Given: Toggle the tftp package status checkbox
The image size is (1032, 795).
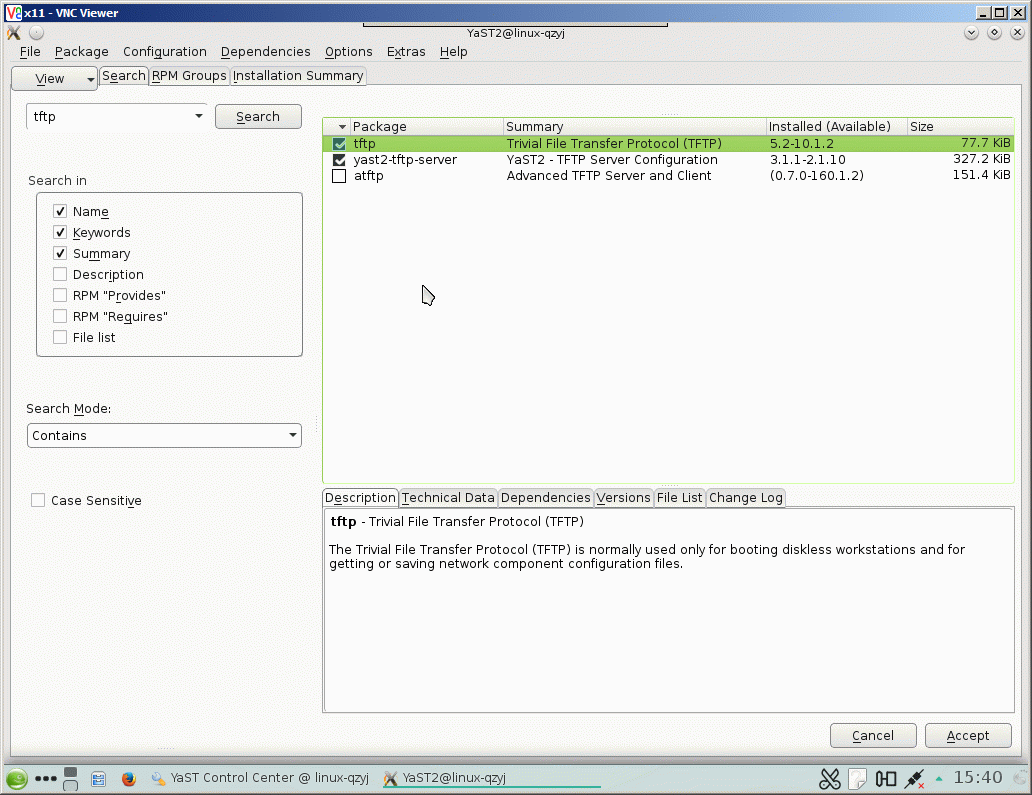Looking at the screenshot, I should [x=339, y=143].
